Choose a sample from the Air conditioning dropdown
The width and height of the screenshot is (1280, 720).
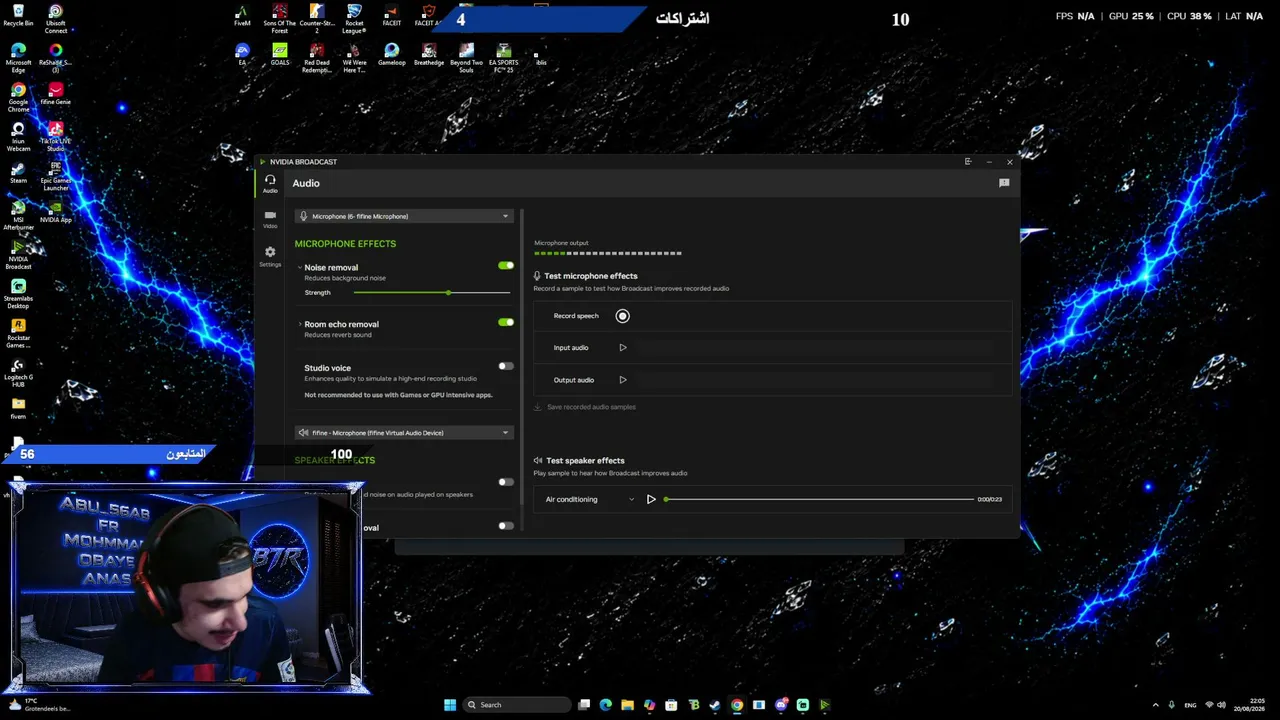click(x=590, y=499)
